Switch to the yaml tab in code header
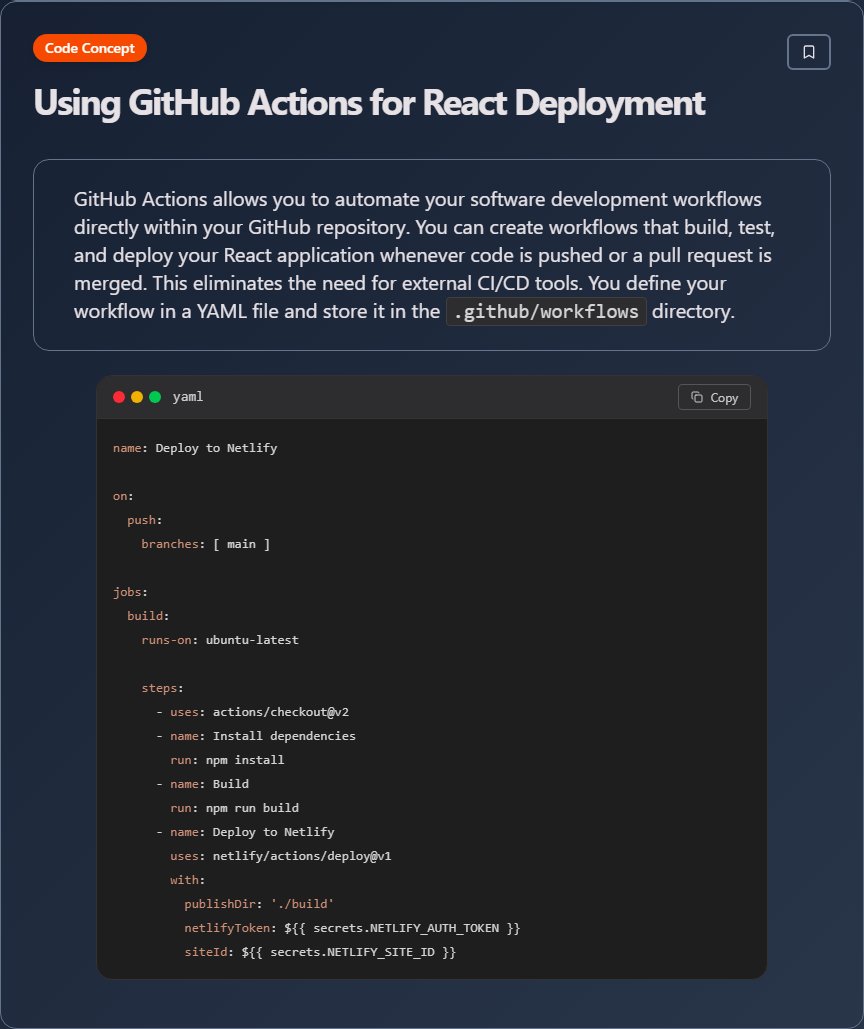This screenshot has height=1029, width=864. coord(187,396)
